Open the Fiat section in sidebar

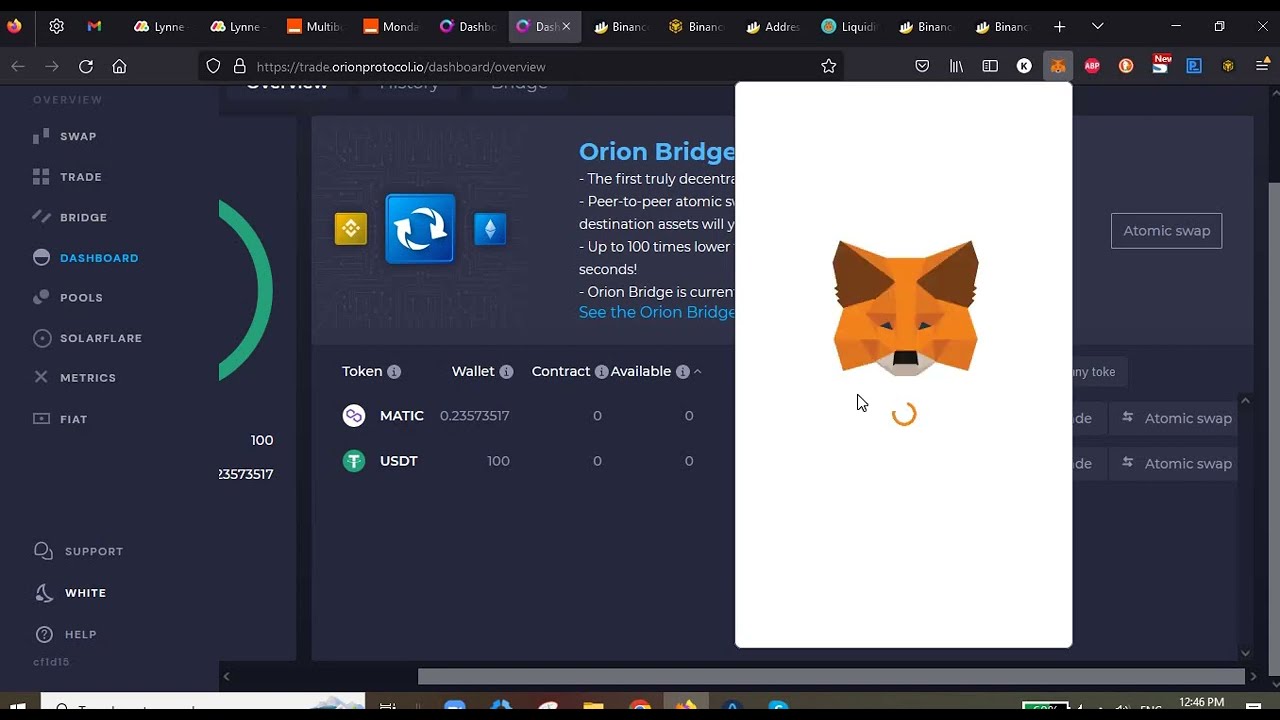pyautogui.click(x=61, y=419)
